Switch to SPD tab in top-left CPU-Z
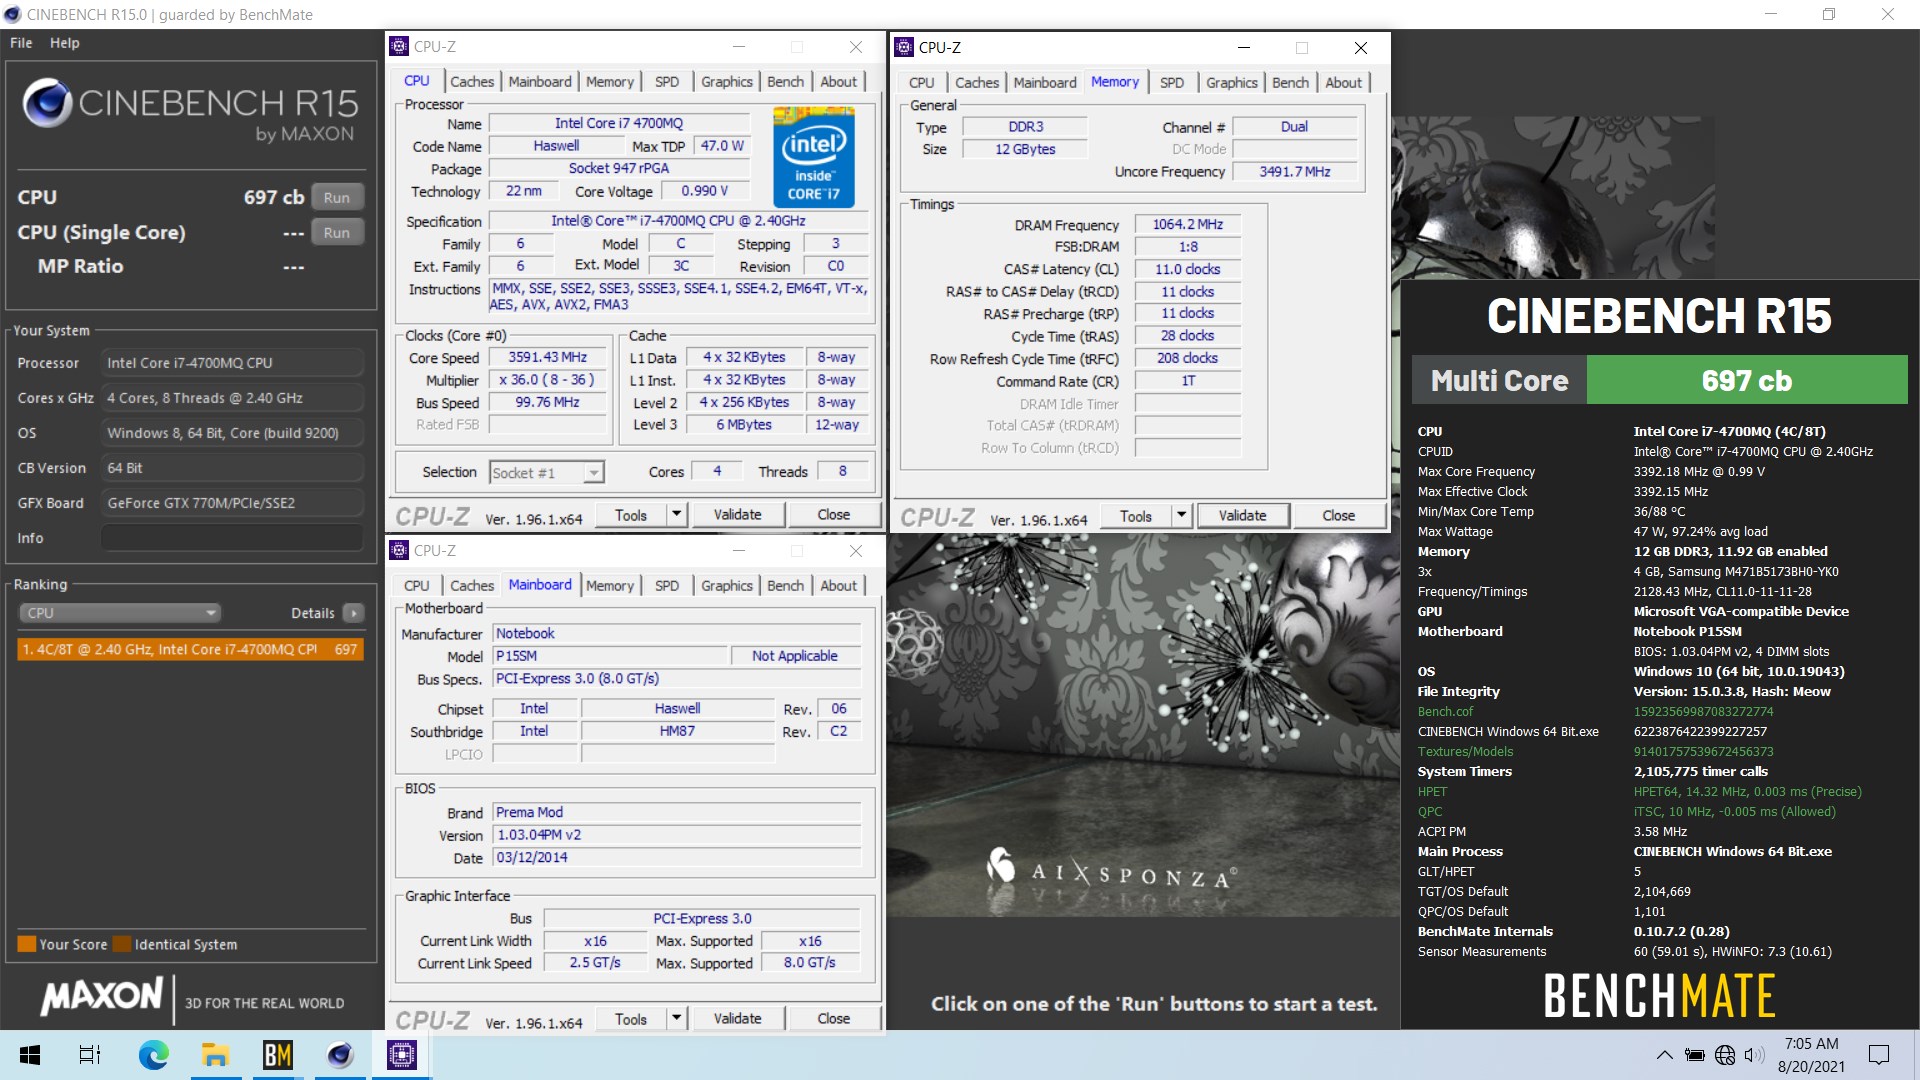This screenshot has height=1080, width=1920. coord(667,82)
